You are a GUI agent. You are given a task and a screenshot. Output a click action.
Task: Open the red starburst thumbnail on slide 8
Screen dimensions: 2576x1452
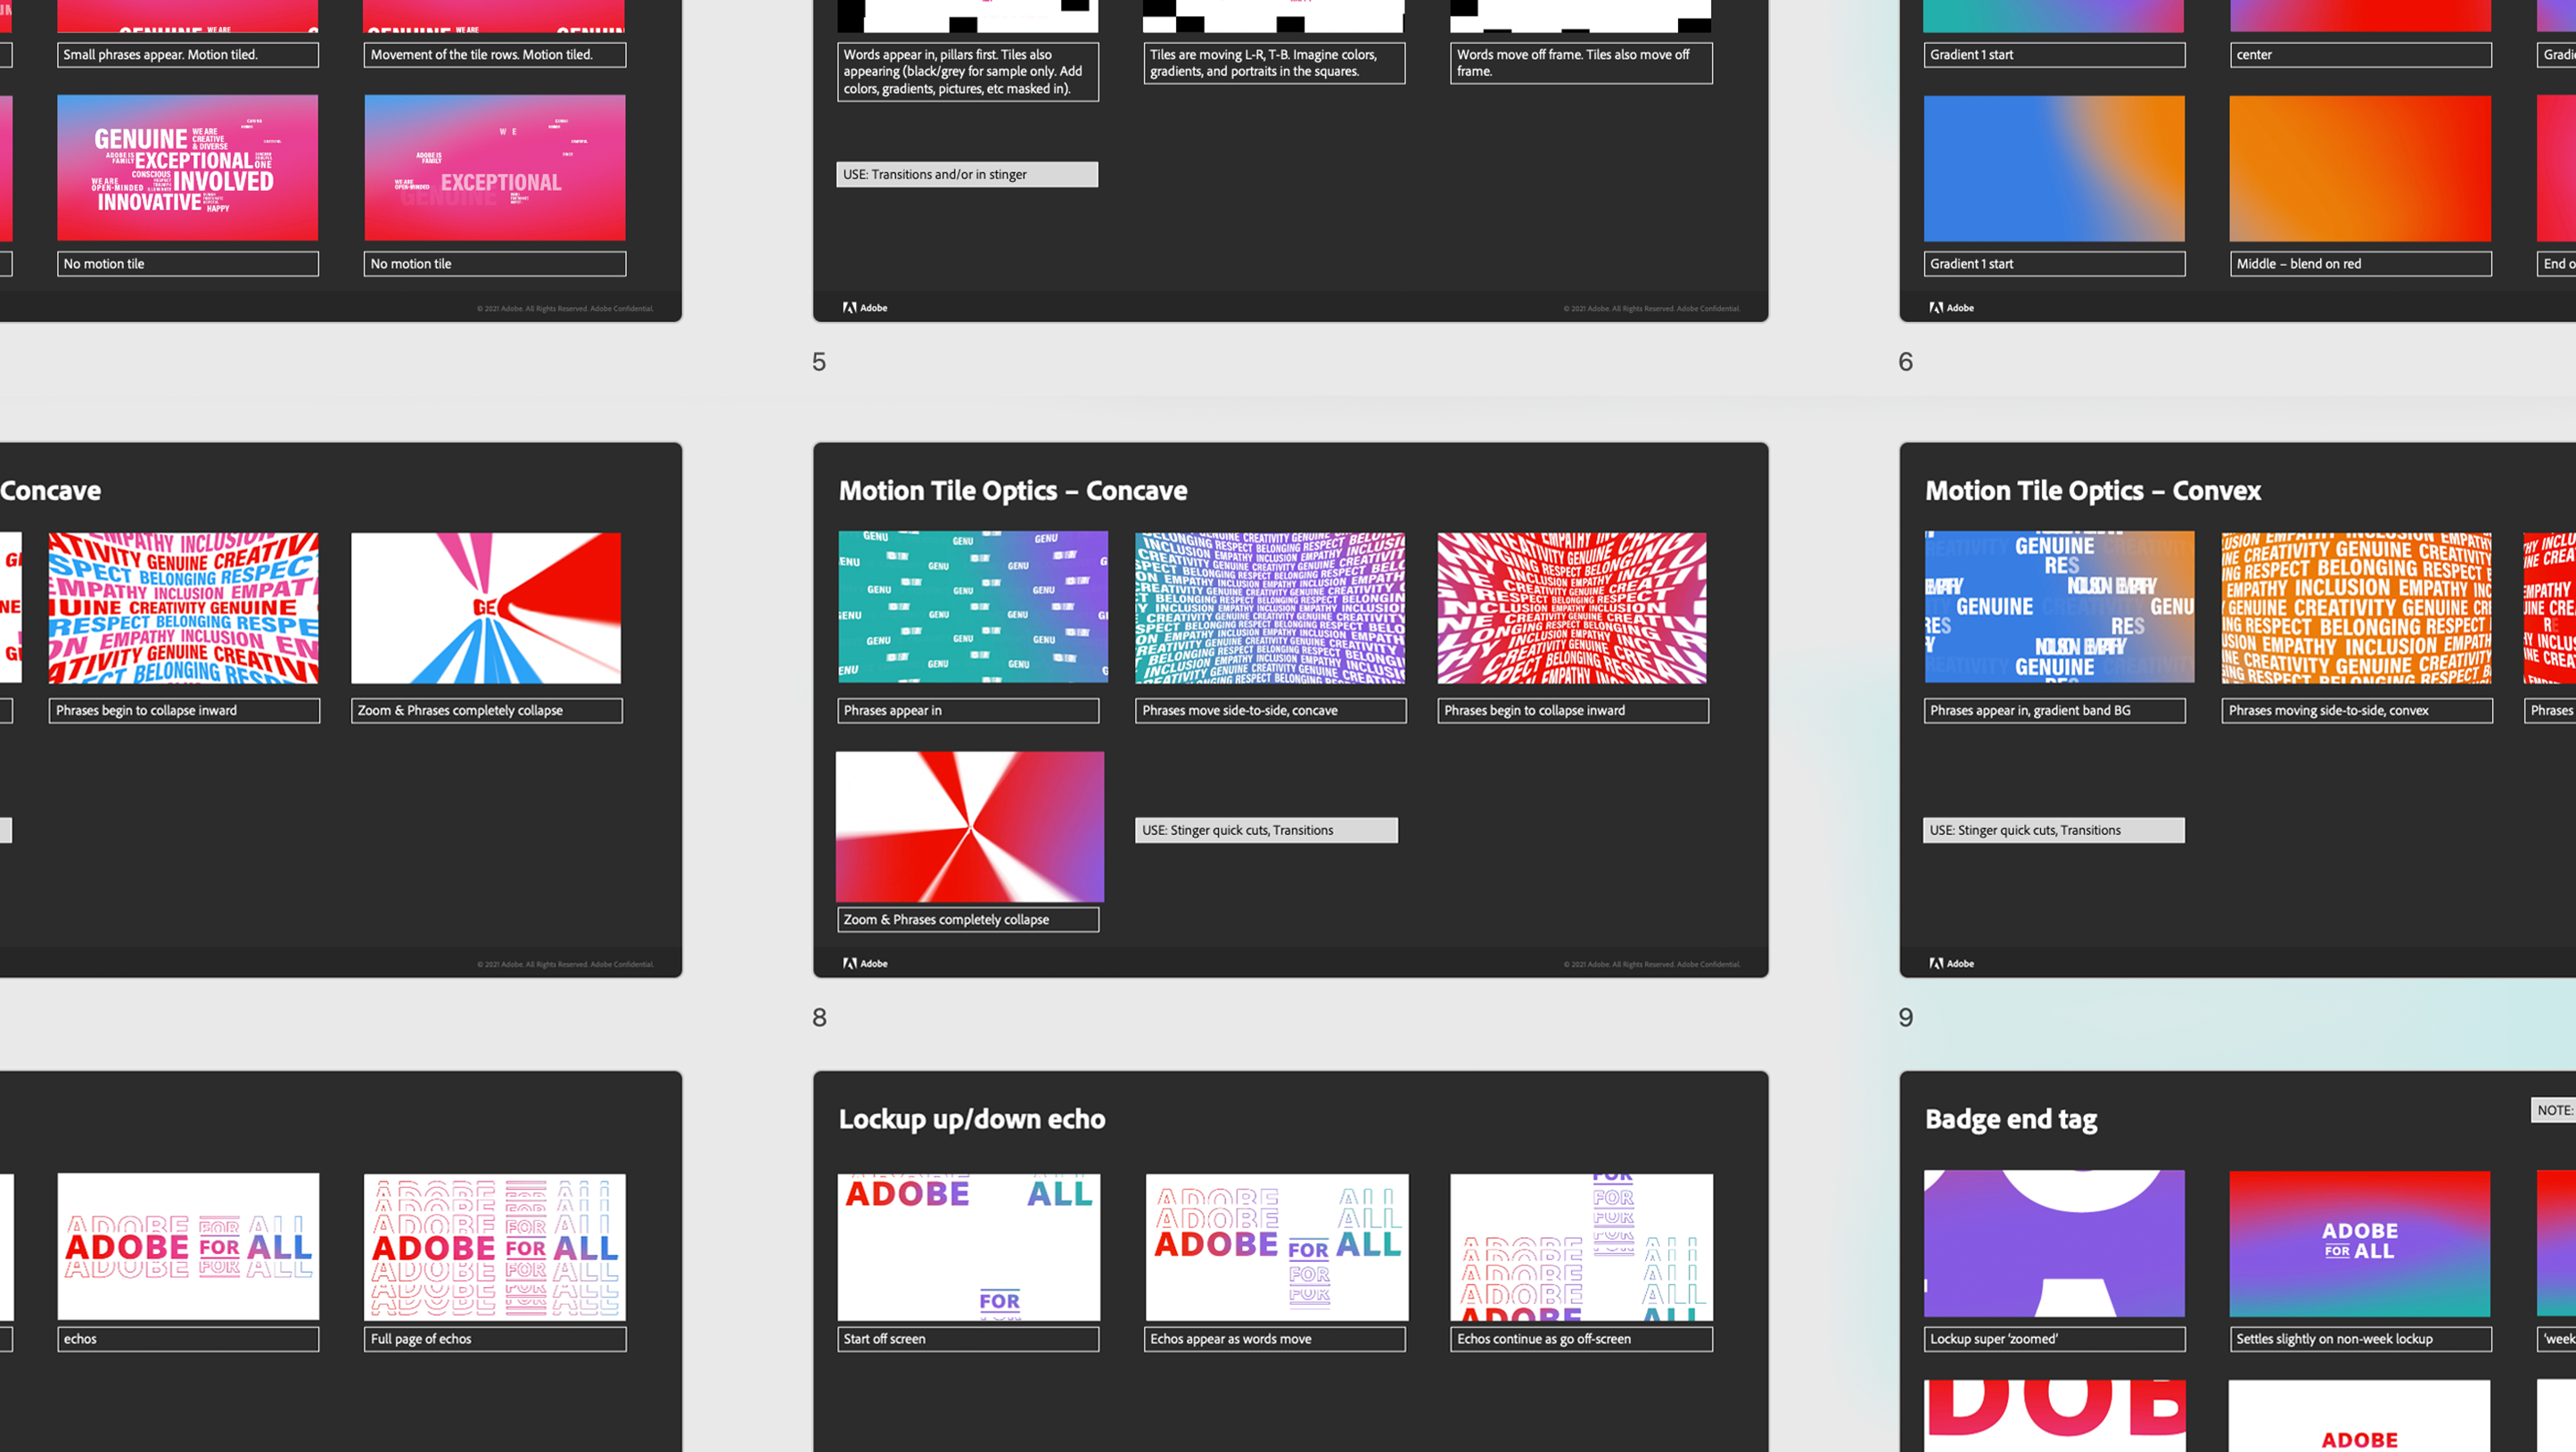[970, 827]
